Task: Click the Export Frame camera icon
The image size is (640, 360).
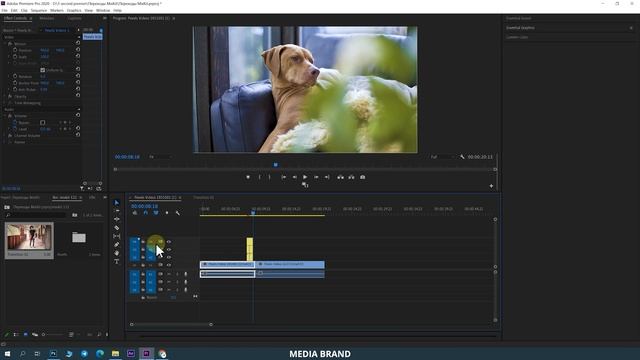Action: click(x=362, y=177)
